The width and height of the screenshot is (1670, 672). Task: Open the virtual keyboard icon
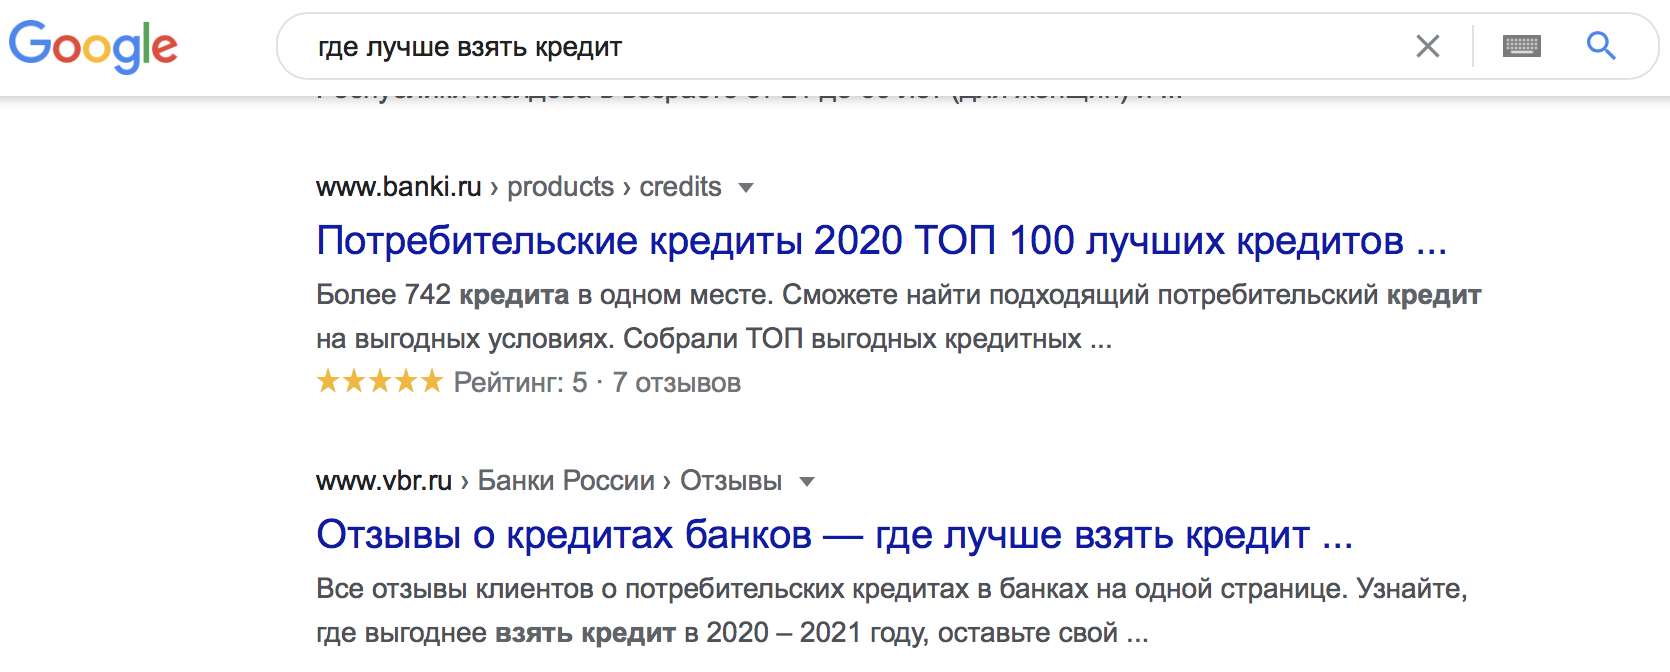pos(1522,46)
